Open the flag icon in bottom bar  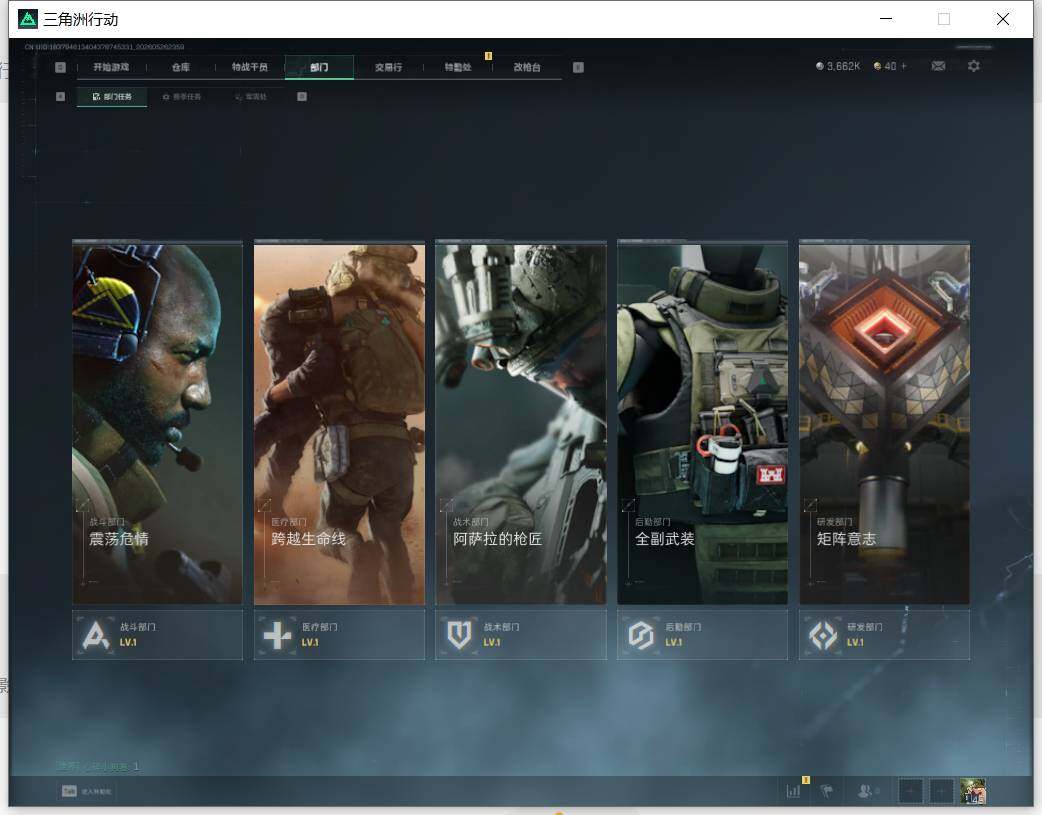point(827,791)
